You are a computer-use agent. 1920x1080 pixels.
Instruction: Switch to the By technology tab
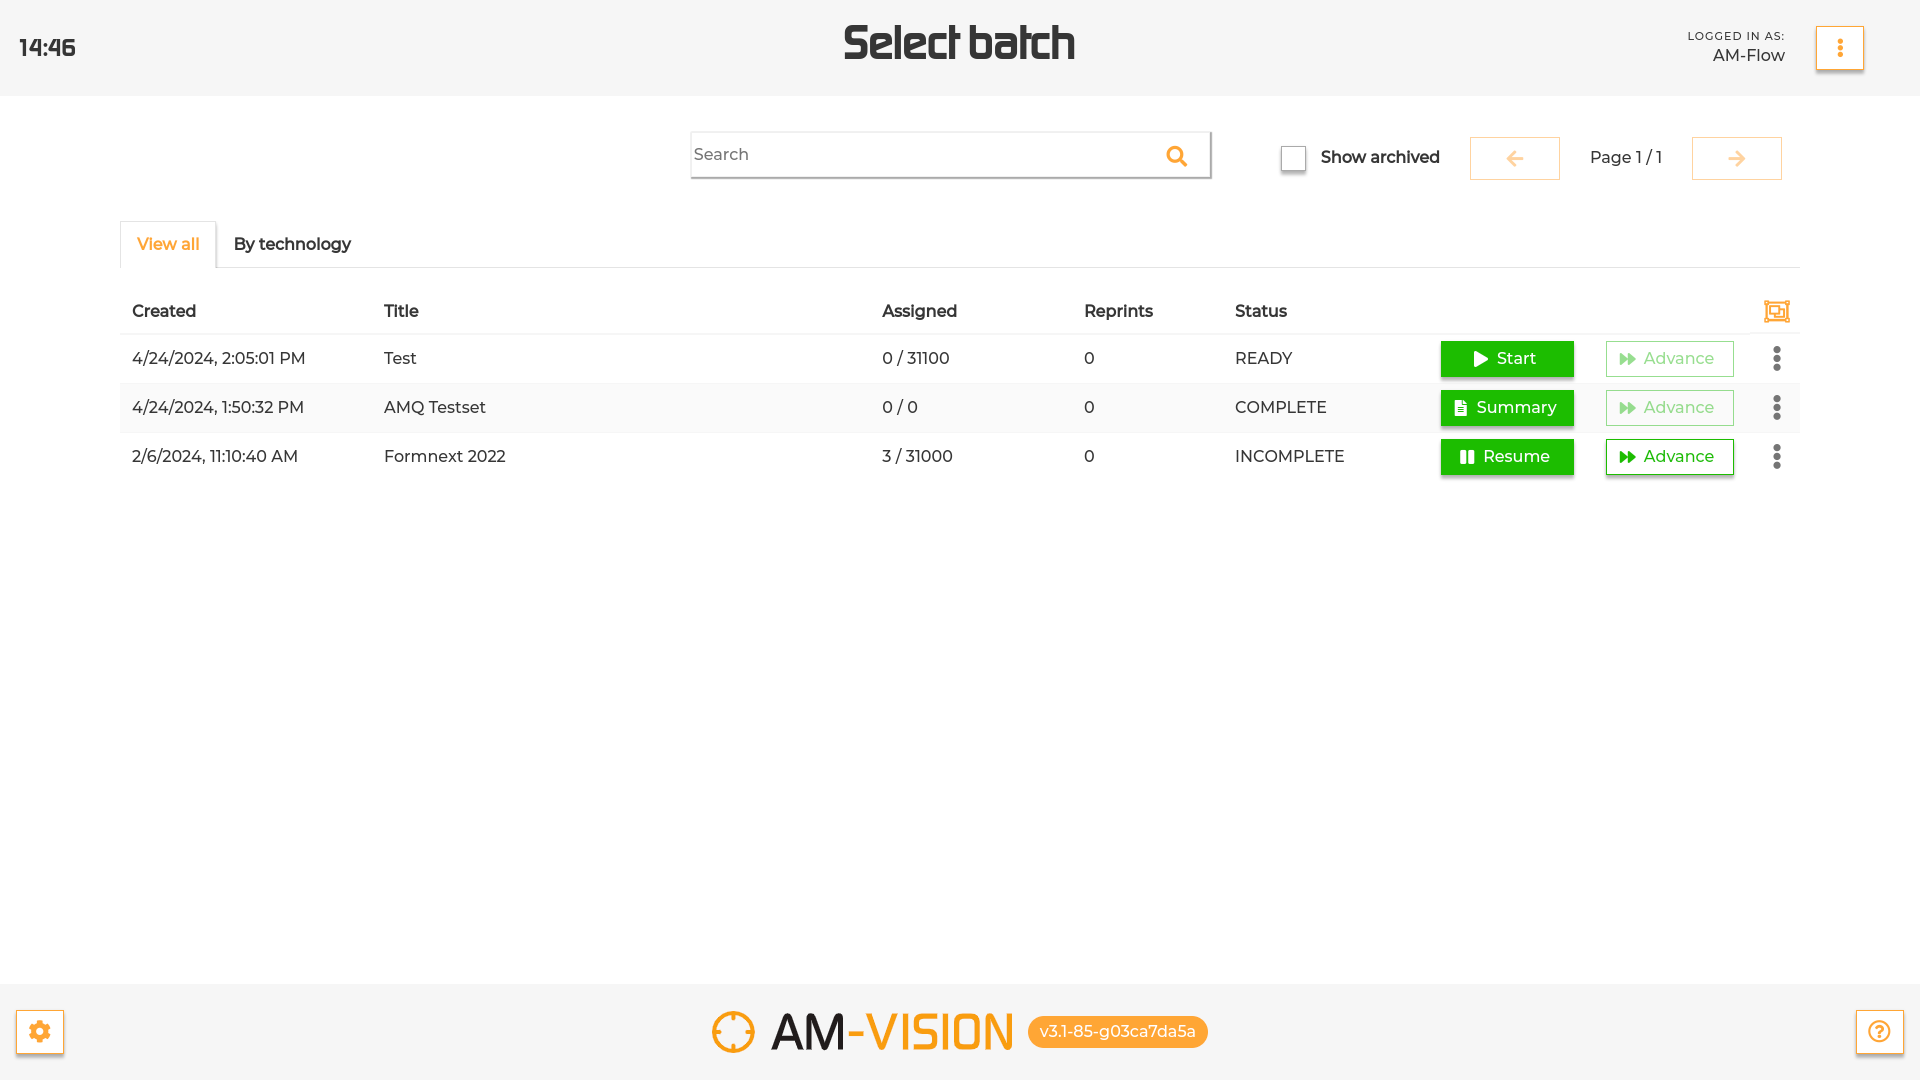pyautogui.click(x=292, y=244)
